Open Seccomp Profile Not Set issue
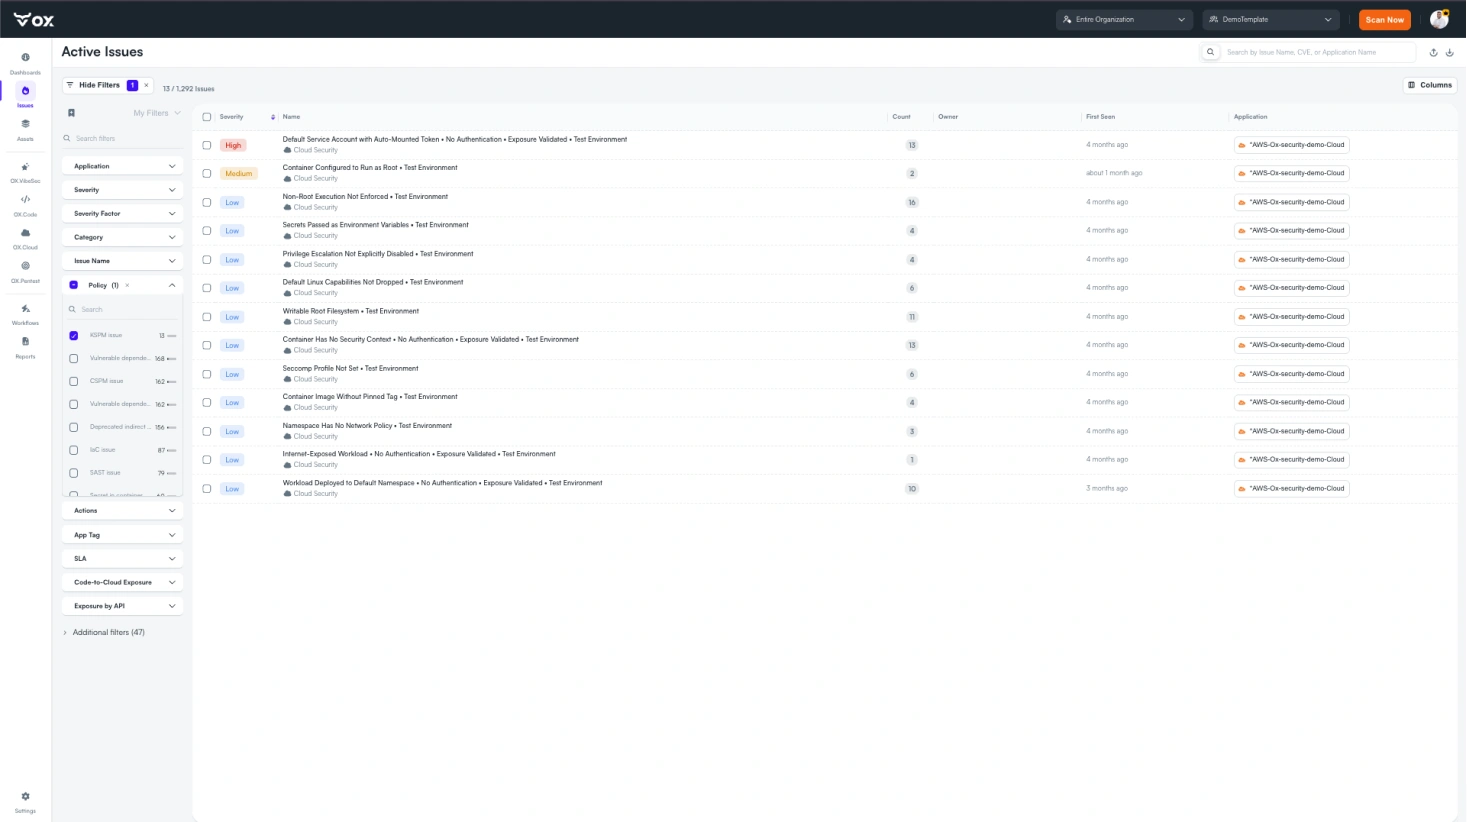 (x=825, y=374)
